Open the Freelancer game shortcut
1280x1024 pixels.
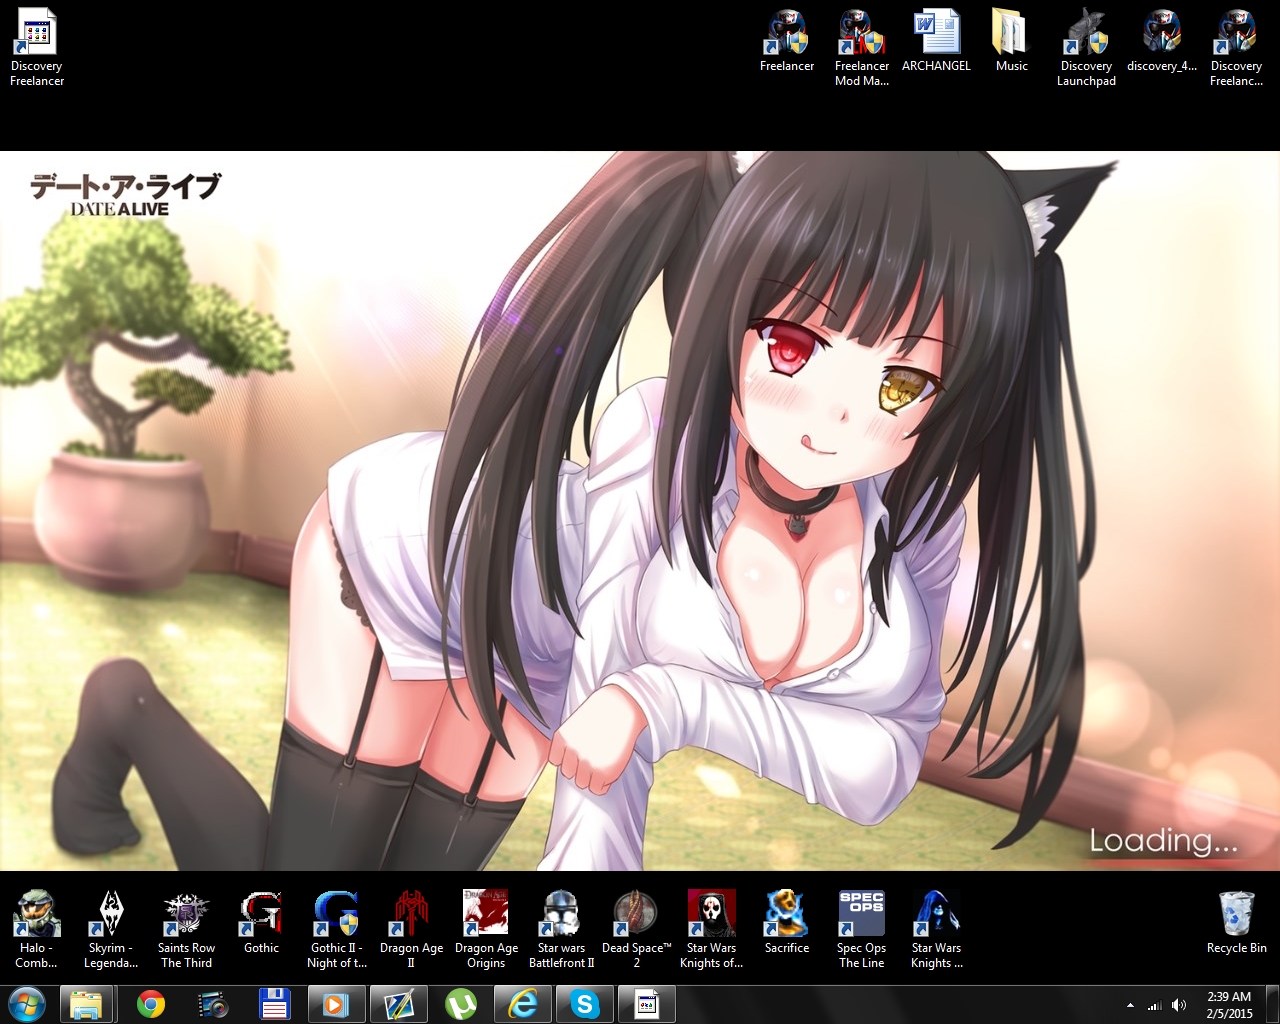[787, 42]
